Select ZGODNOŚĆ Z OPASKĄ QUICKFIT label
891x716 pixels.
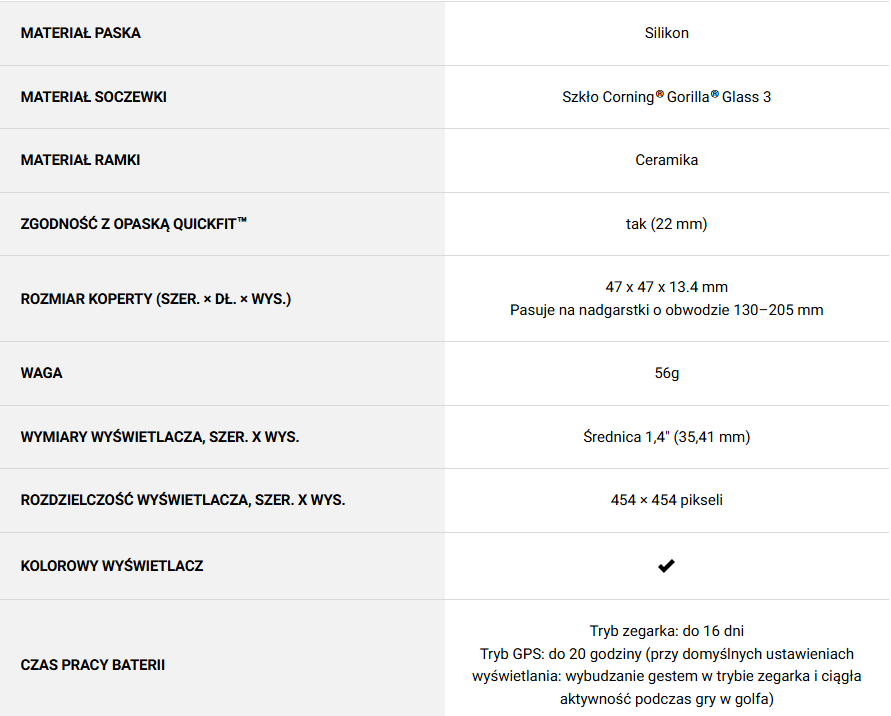point(134,224)
